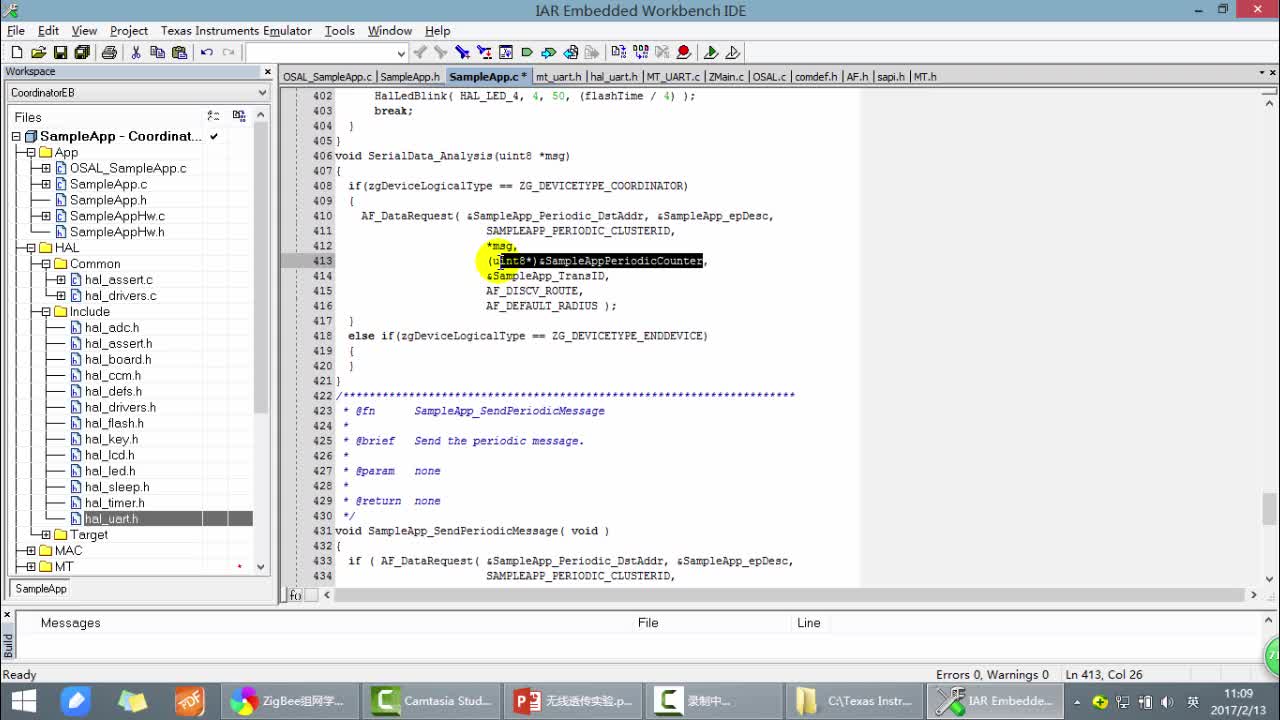Collapse the Include folder
The image size is (1280, 720).
click(46, 312)
